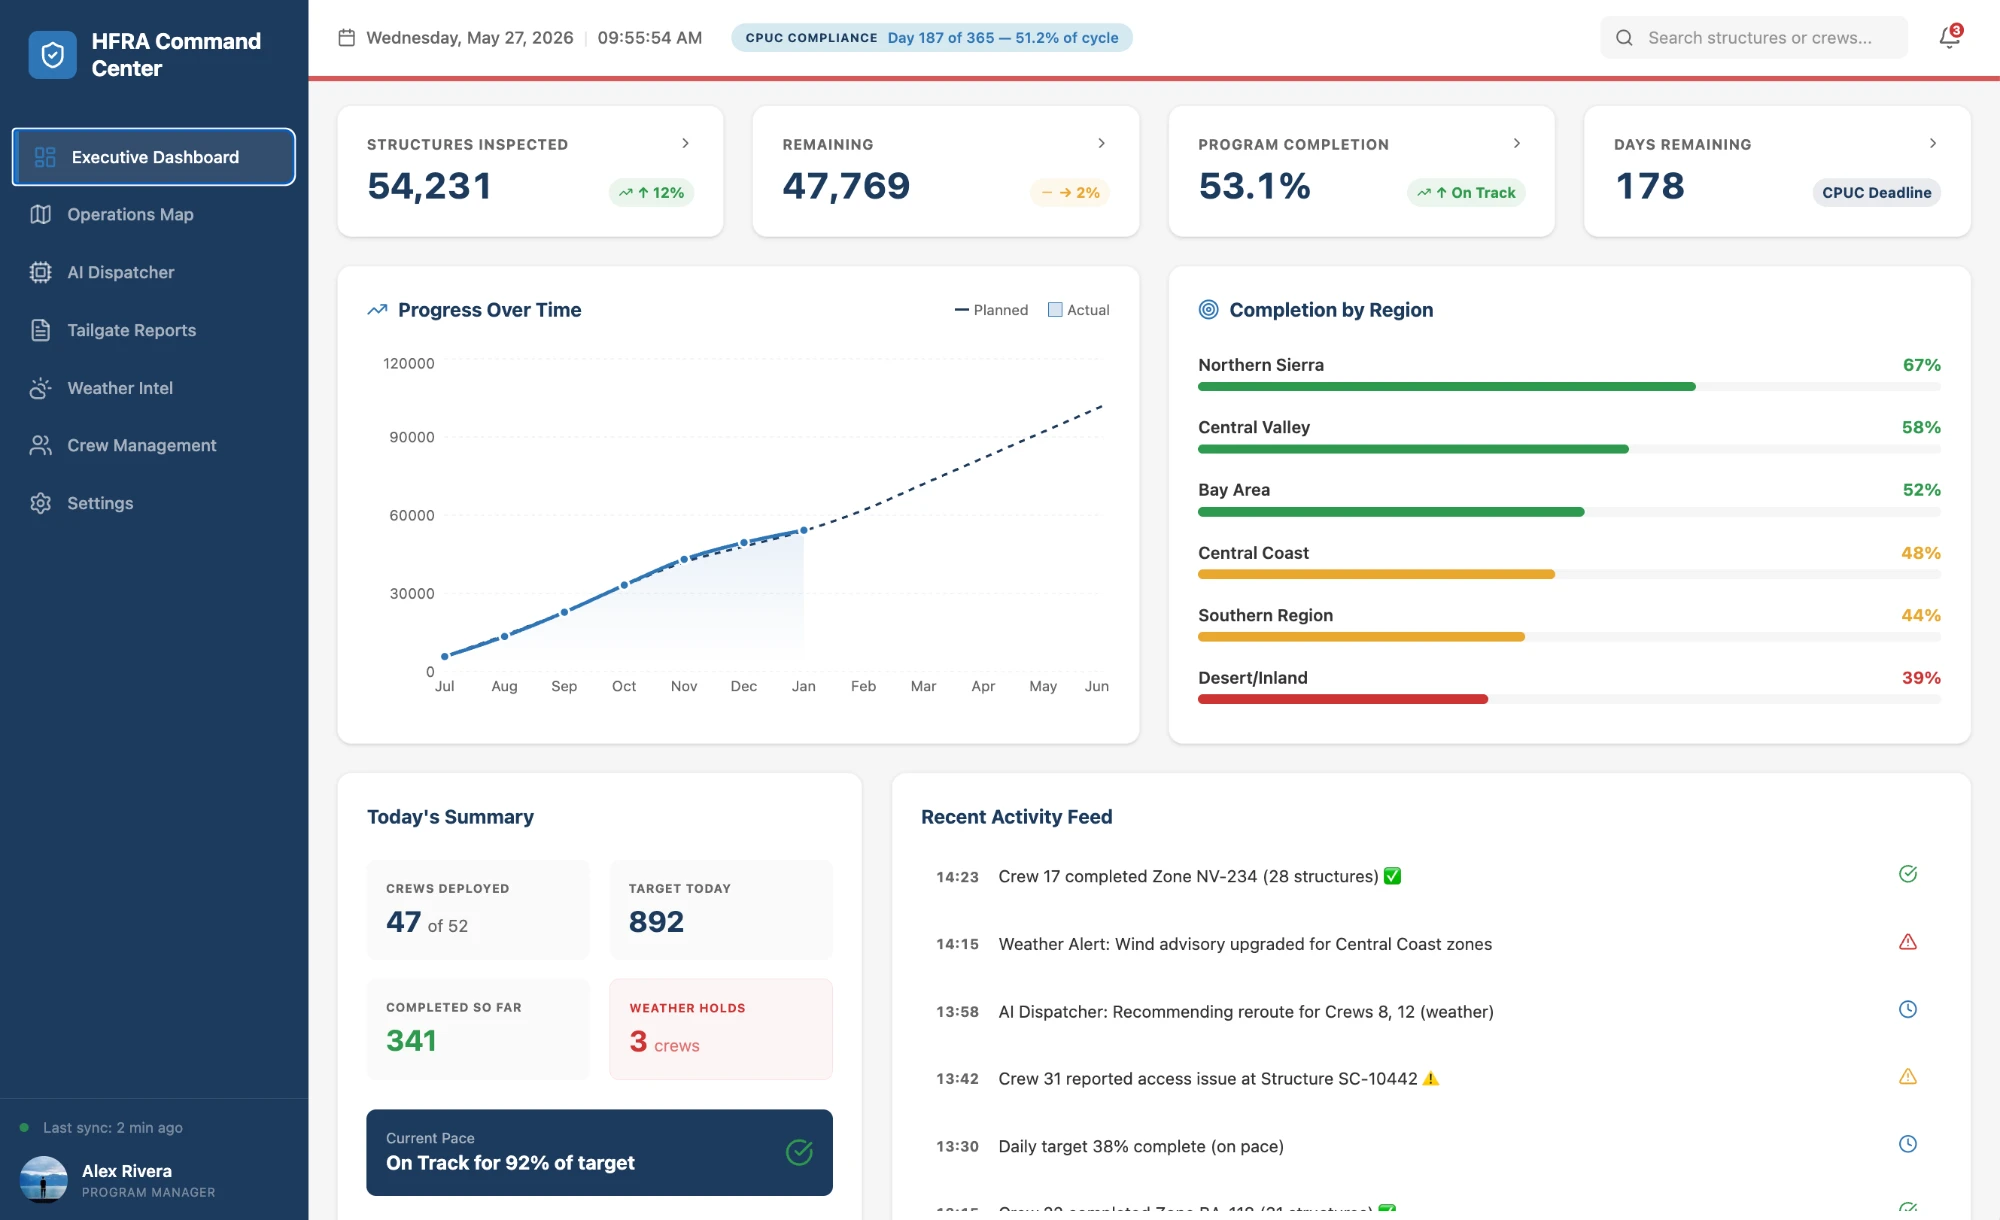Click the Jan data point on chart
Screen dimensions: 2000x1220
804,530
